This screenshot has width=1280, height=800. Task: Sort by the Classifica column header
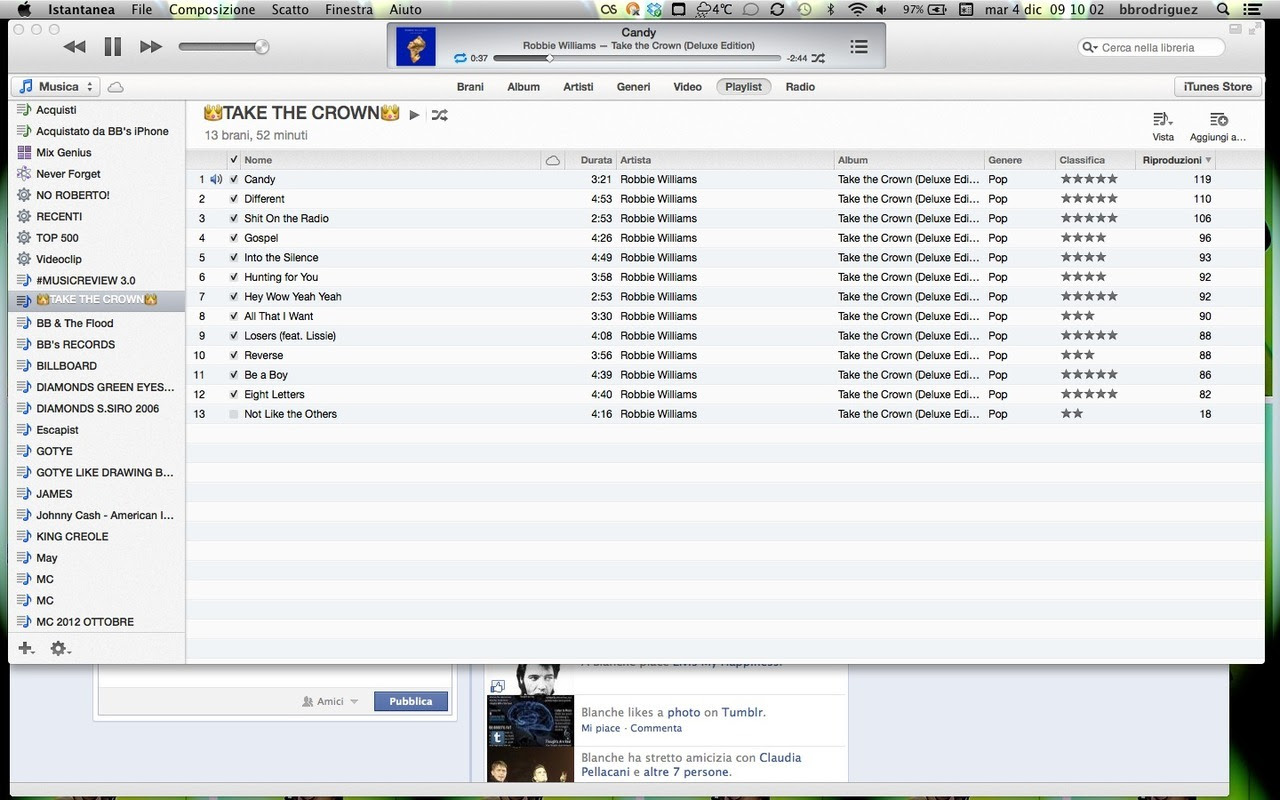click(x=1082, y=160)
